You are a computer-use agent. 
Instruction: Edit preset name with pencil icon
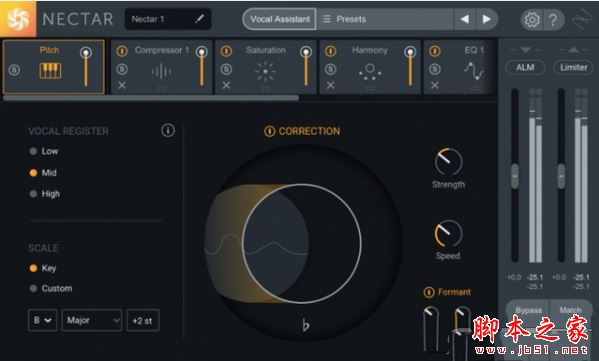click(199, 19)
